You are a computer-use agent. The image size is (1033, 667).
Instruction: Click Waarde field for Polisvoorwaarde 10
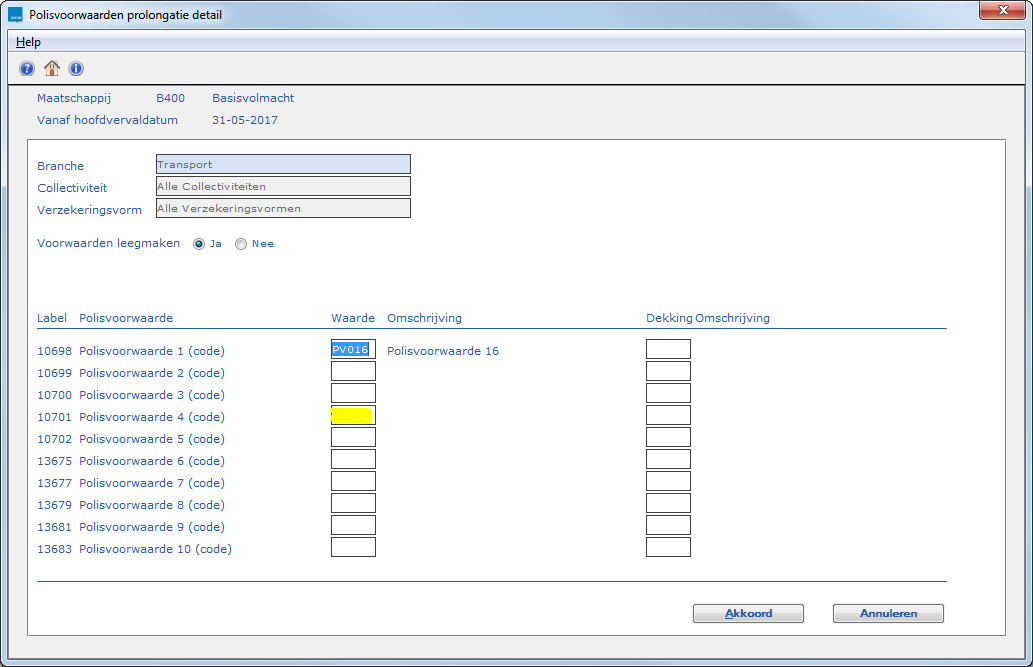tap(353, 548)
